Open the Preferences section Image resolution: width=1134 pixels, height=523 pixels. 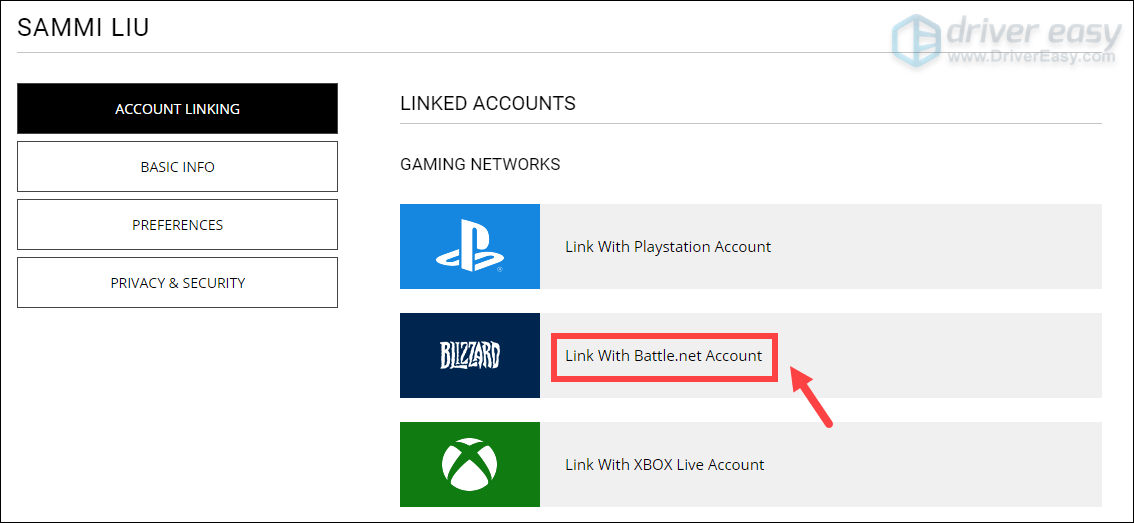point(177,225)
